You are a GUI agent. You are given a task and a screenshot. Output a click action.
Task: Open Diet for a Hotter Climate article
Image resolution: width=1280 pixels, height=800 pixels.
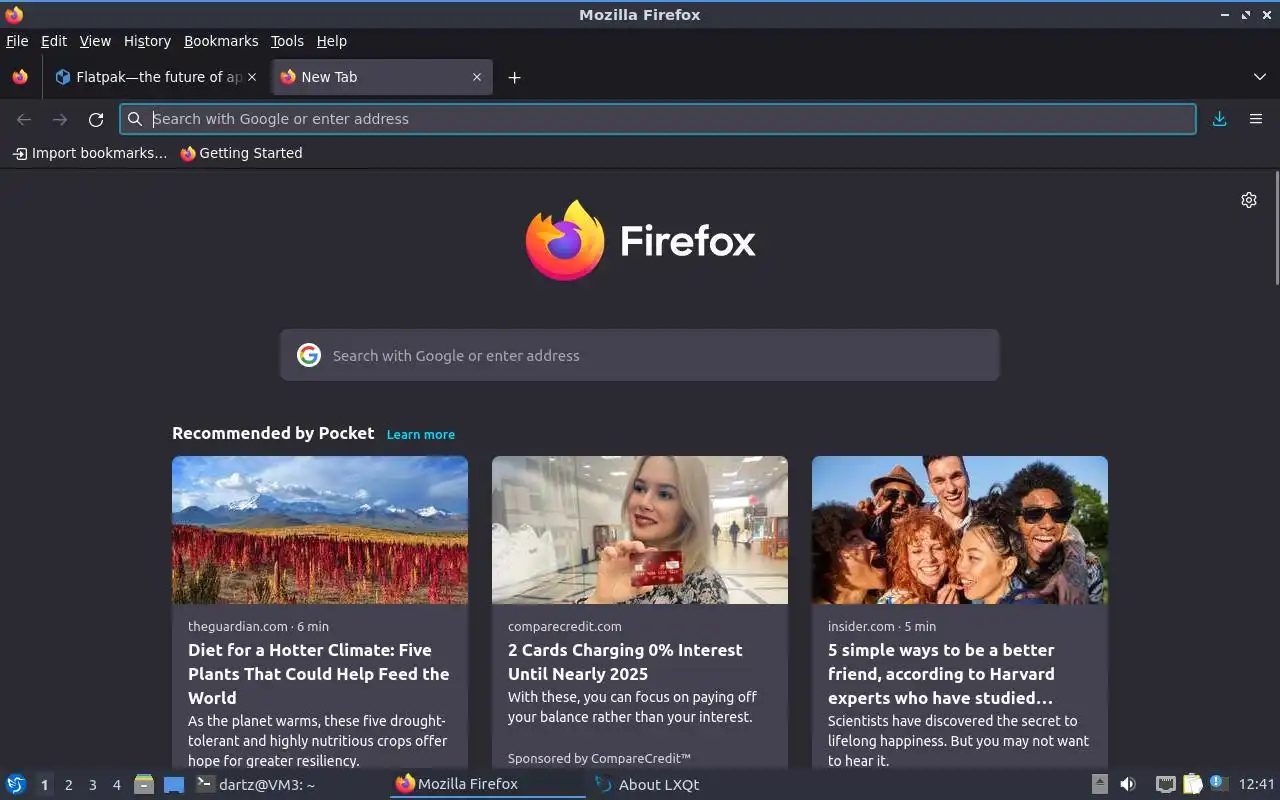coord(319,674)
